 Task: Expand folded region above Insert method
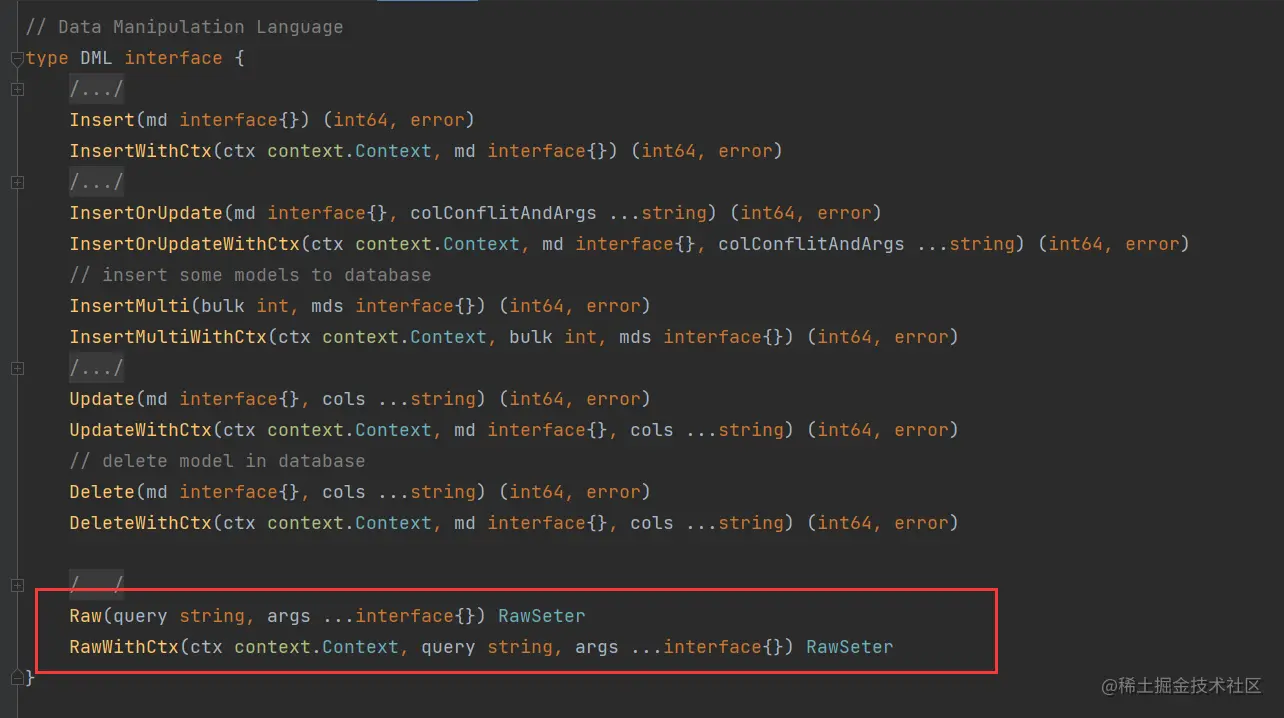17,90
